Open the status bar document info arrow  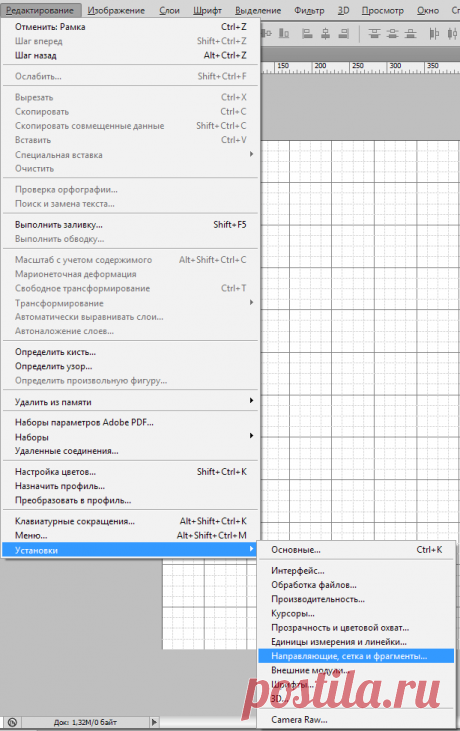pos(154,722)
